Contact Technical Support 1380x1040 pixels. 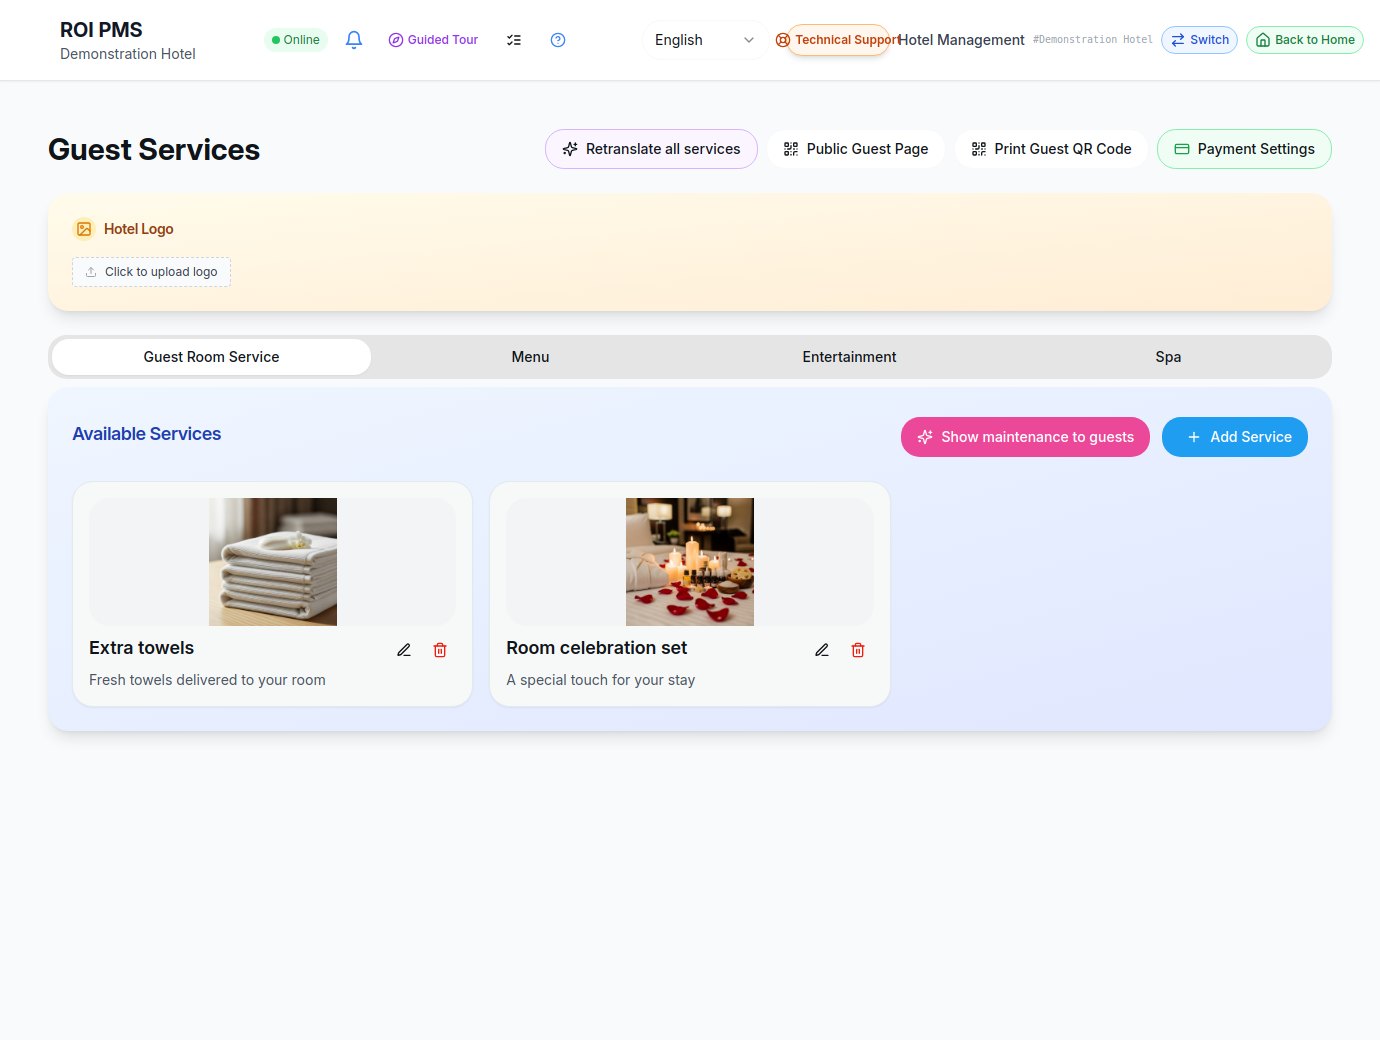coord(838,40)
